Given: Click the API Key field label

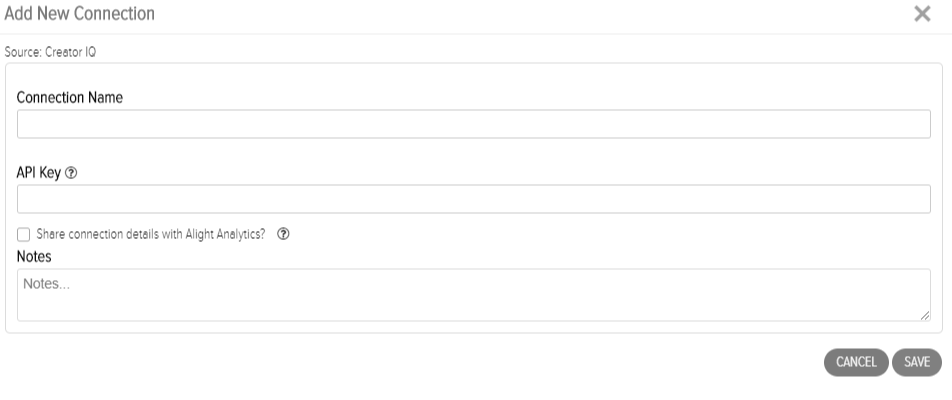Looking at the screenshot, I should coord(39,173).
